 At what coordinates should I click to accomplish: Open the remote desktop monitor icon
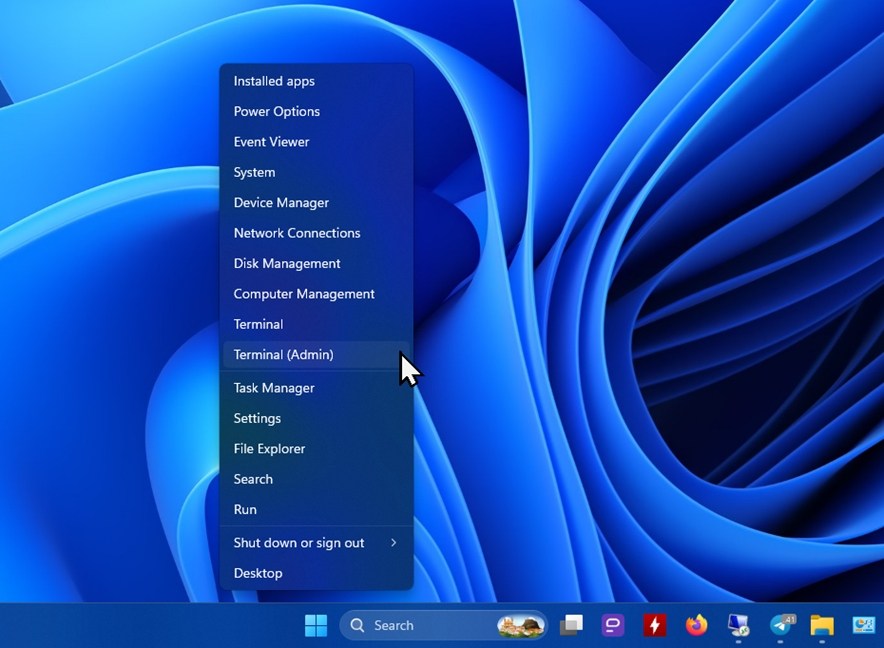739,625
